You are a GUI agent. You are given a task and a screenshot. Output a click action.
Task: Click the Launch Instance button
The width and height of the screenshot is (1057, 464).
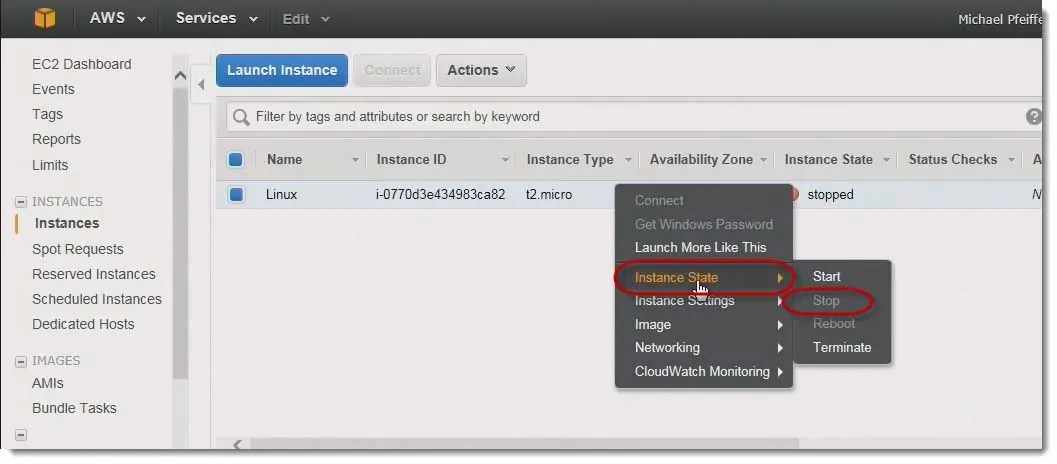(282, 70)
